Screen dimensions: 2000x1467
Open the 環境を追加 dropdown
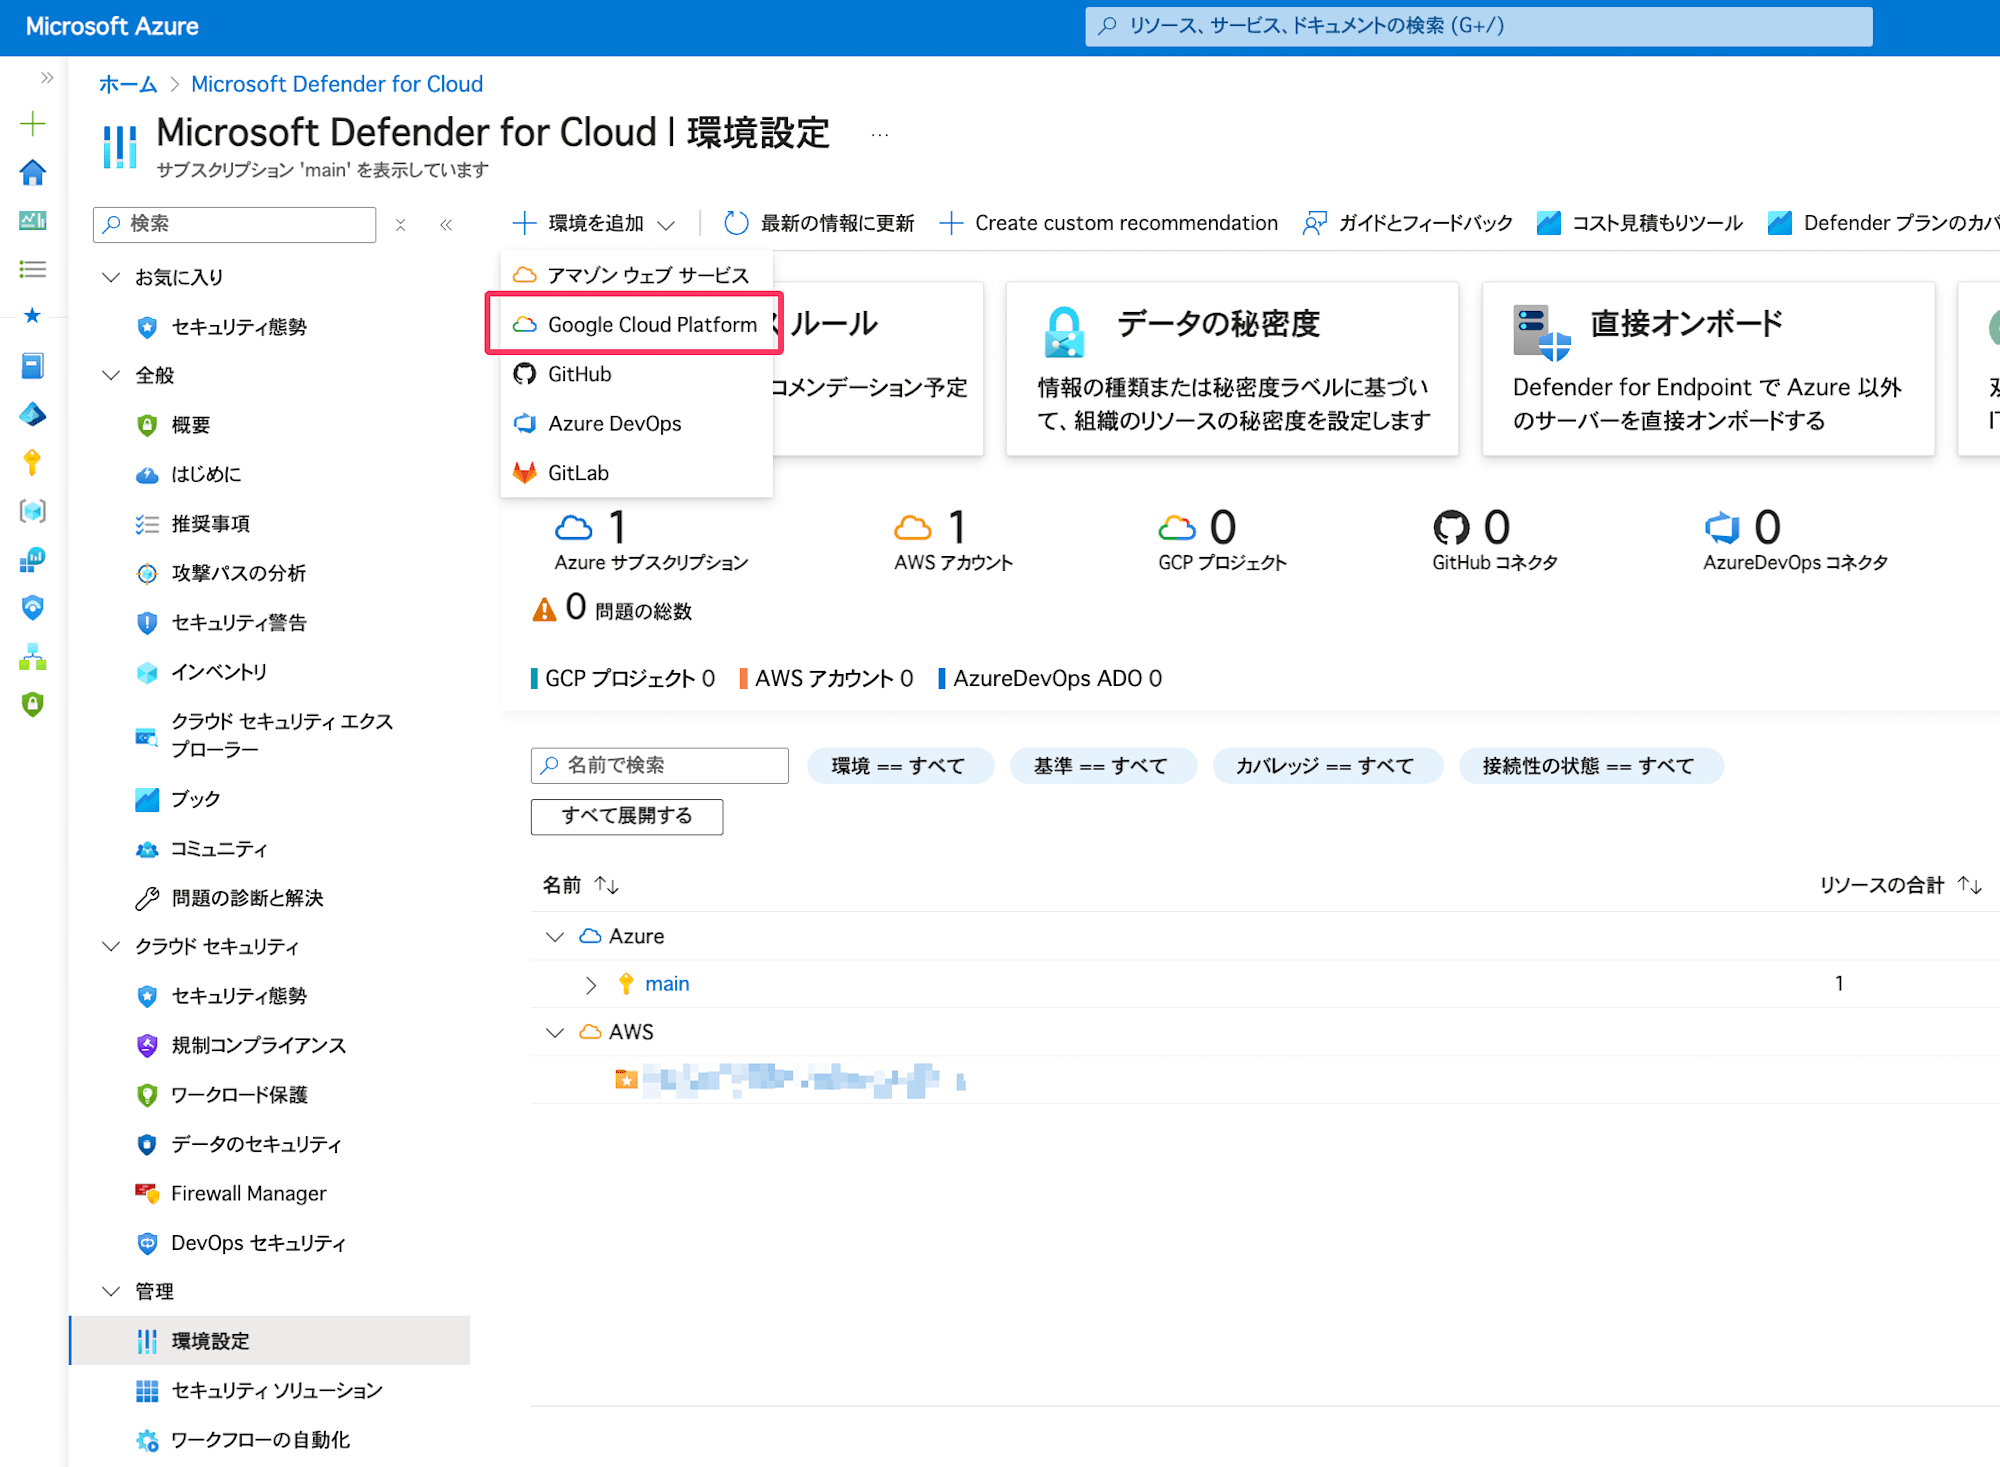tap(593, 223)
